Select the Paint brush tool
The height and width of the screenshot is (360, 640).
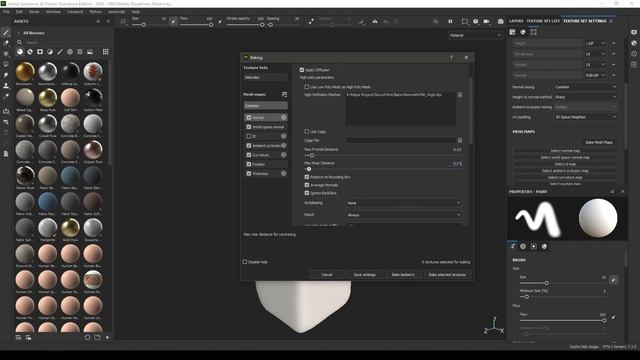[6, 32]
